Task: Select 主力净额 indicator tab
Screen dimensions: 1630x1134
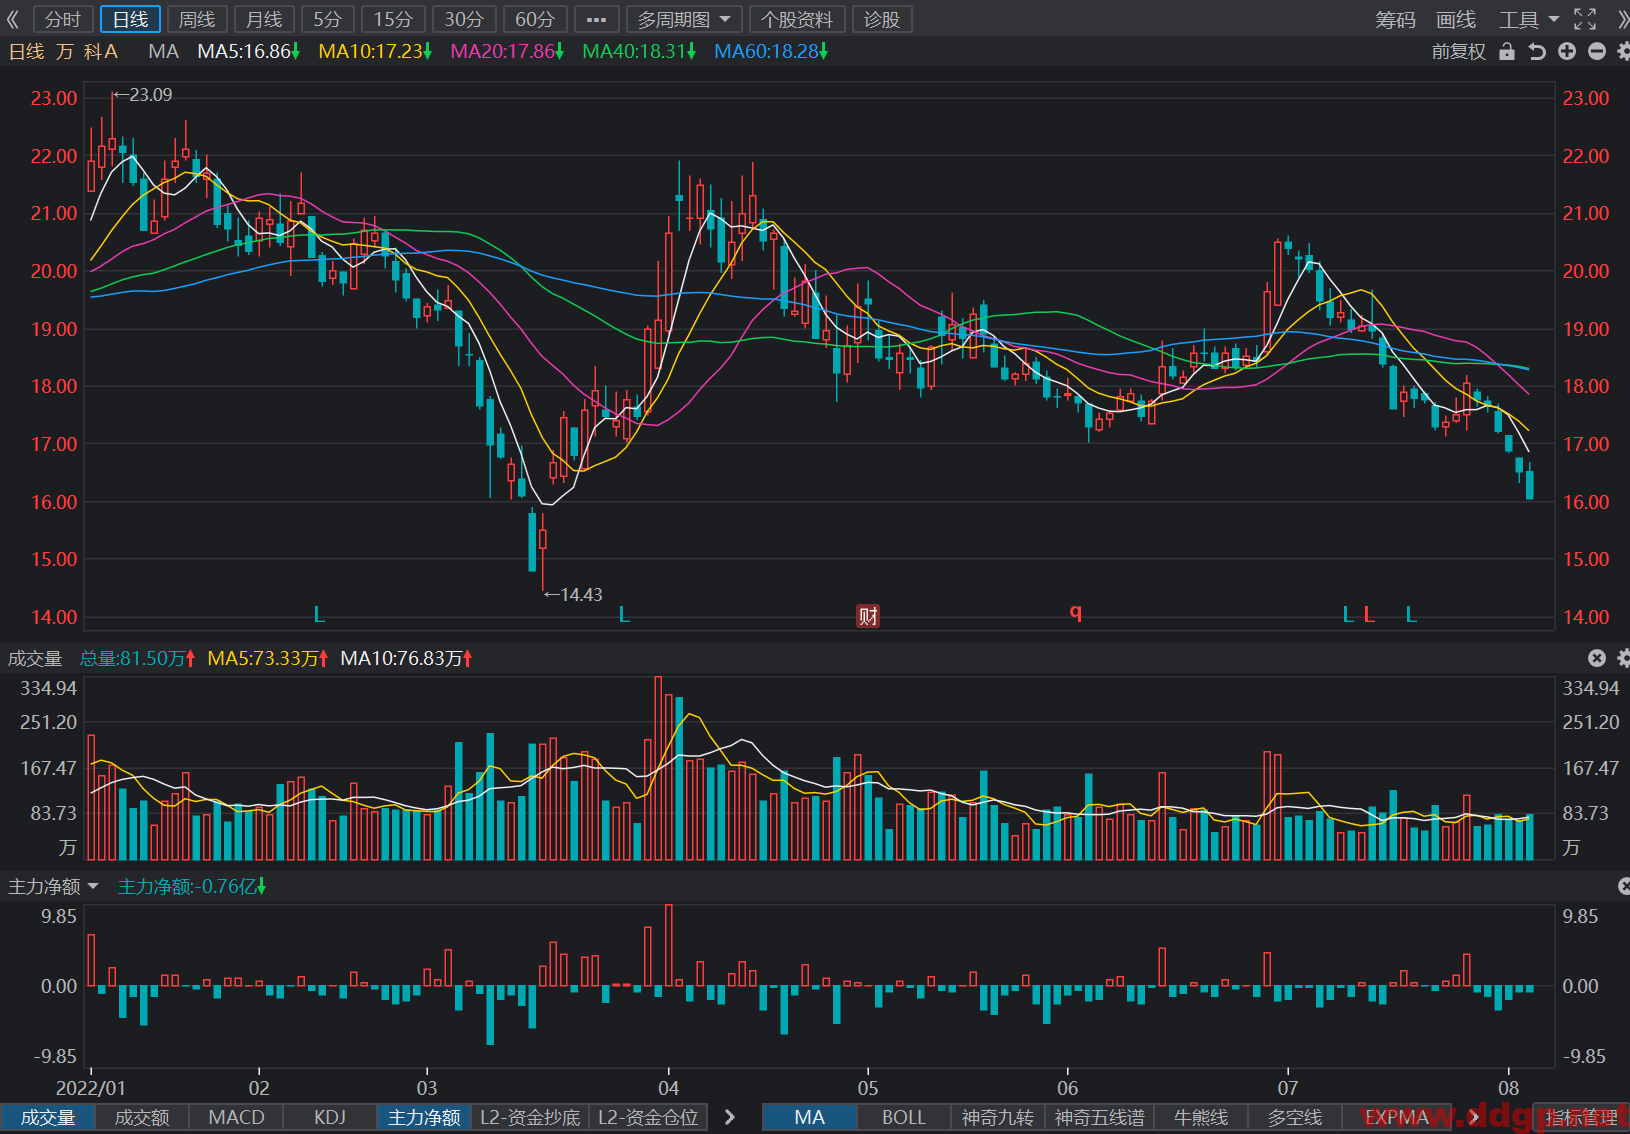Action: point(424,1117)
